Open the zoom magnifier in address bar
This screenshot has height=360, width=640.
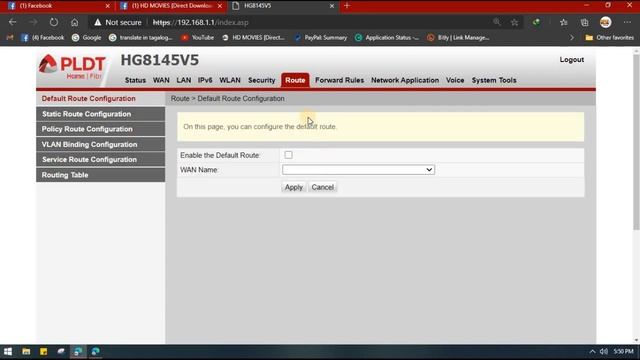click(496, 22)
